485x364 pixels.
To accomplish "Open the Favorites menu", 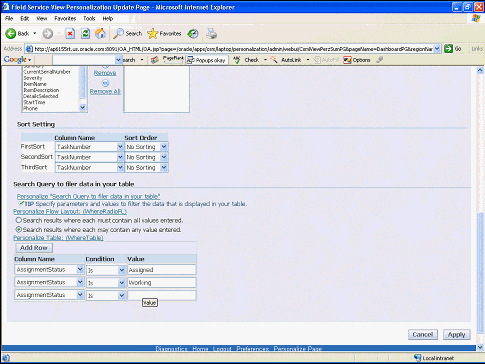I will [65, 18].
